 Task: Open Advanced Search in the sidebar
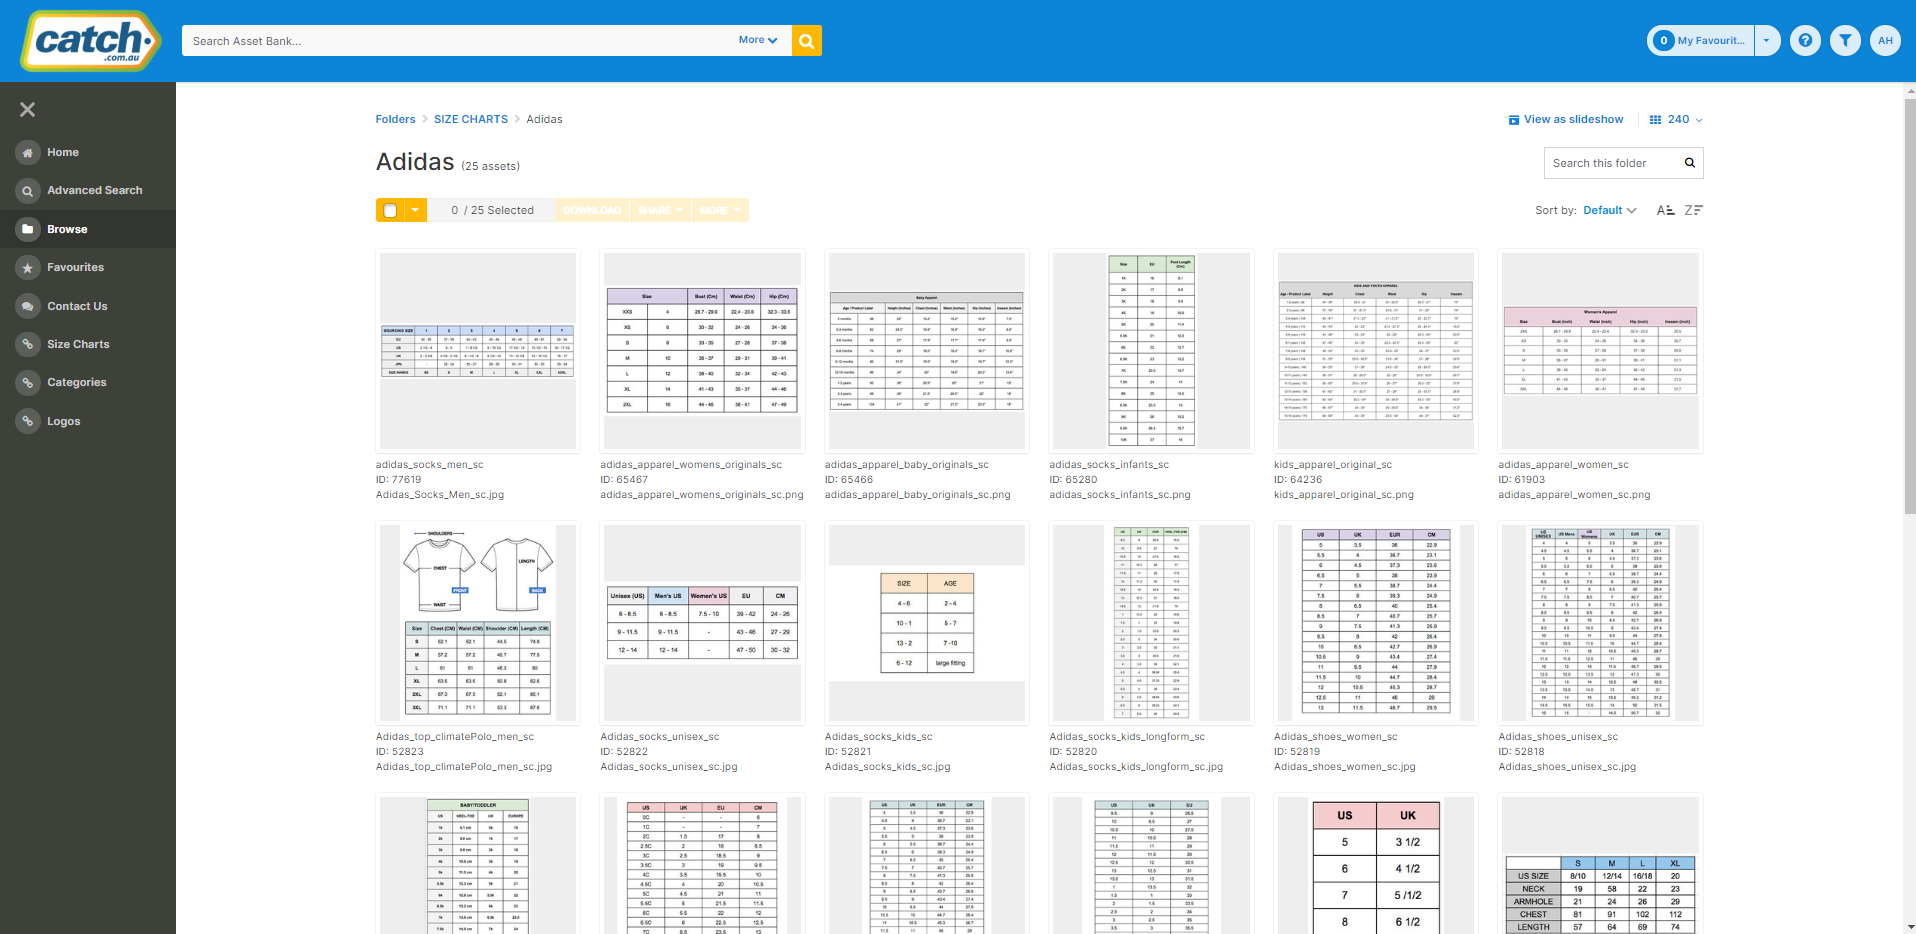[95, 191]
